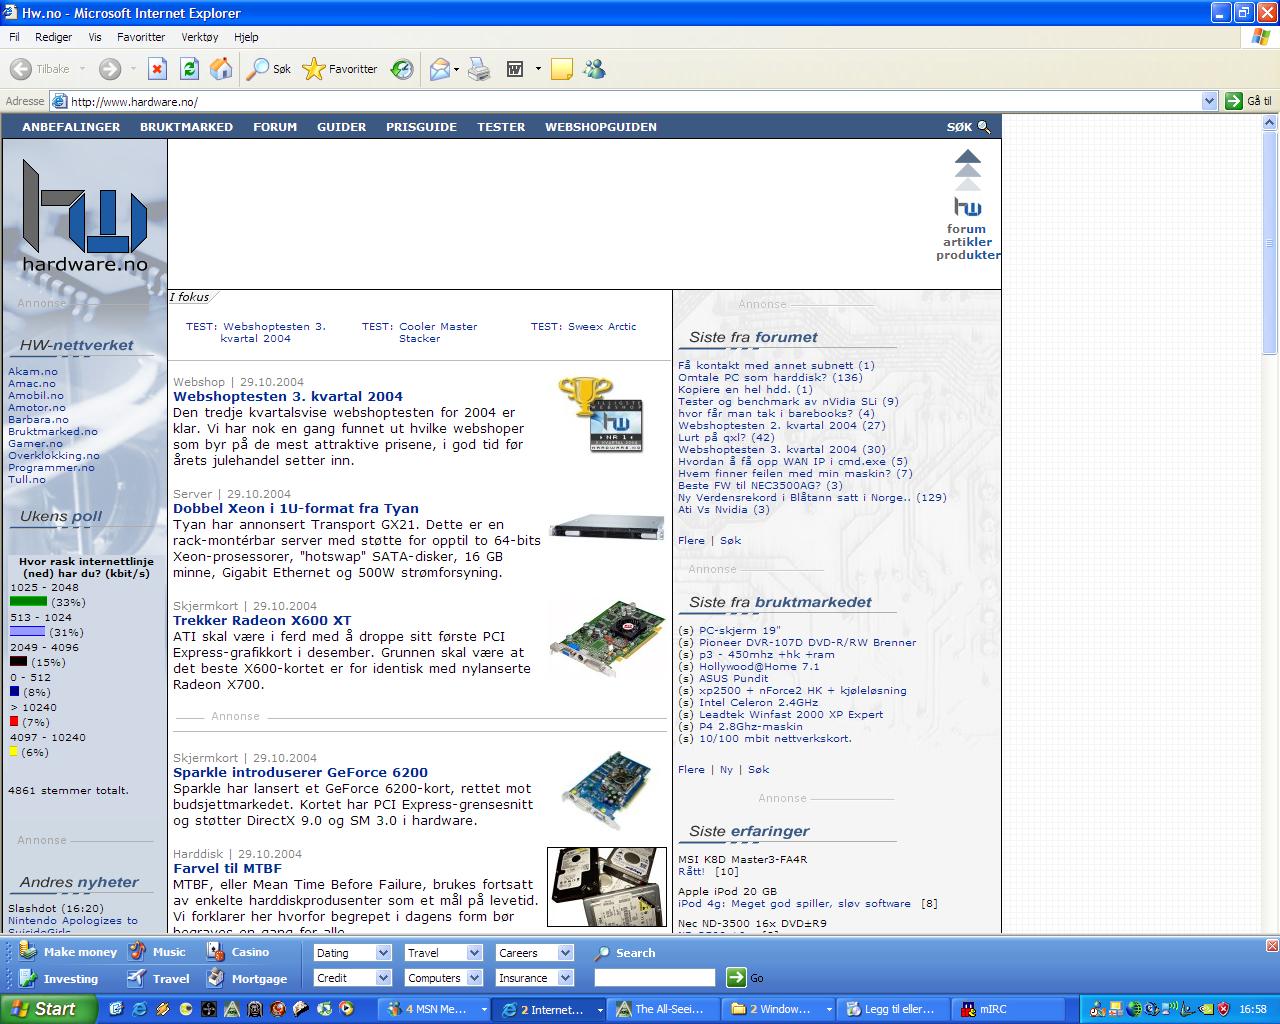Click the Gå til go button
The image size is (1280, 1024).
coord(1249,101)
